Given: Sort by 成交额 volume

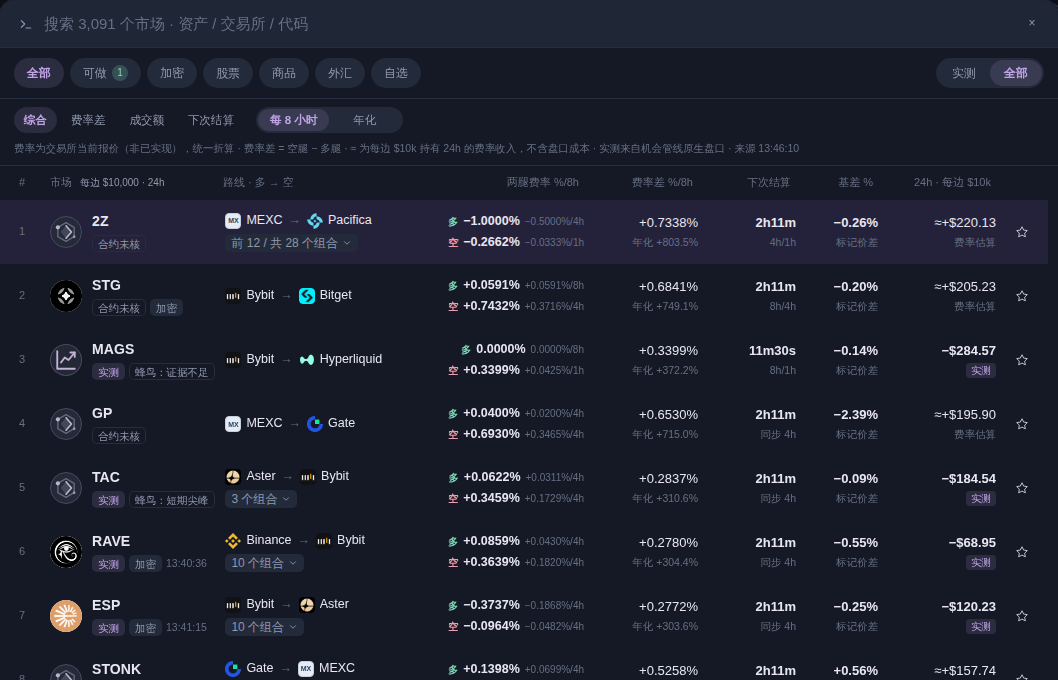Looking at the screenshot, I should point(146,120).
